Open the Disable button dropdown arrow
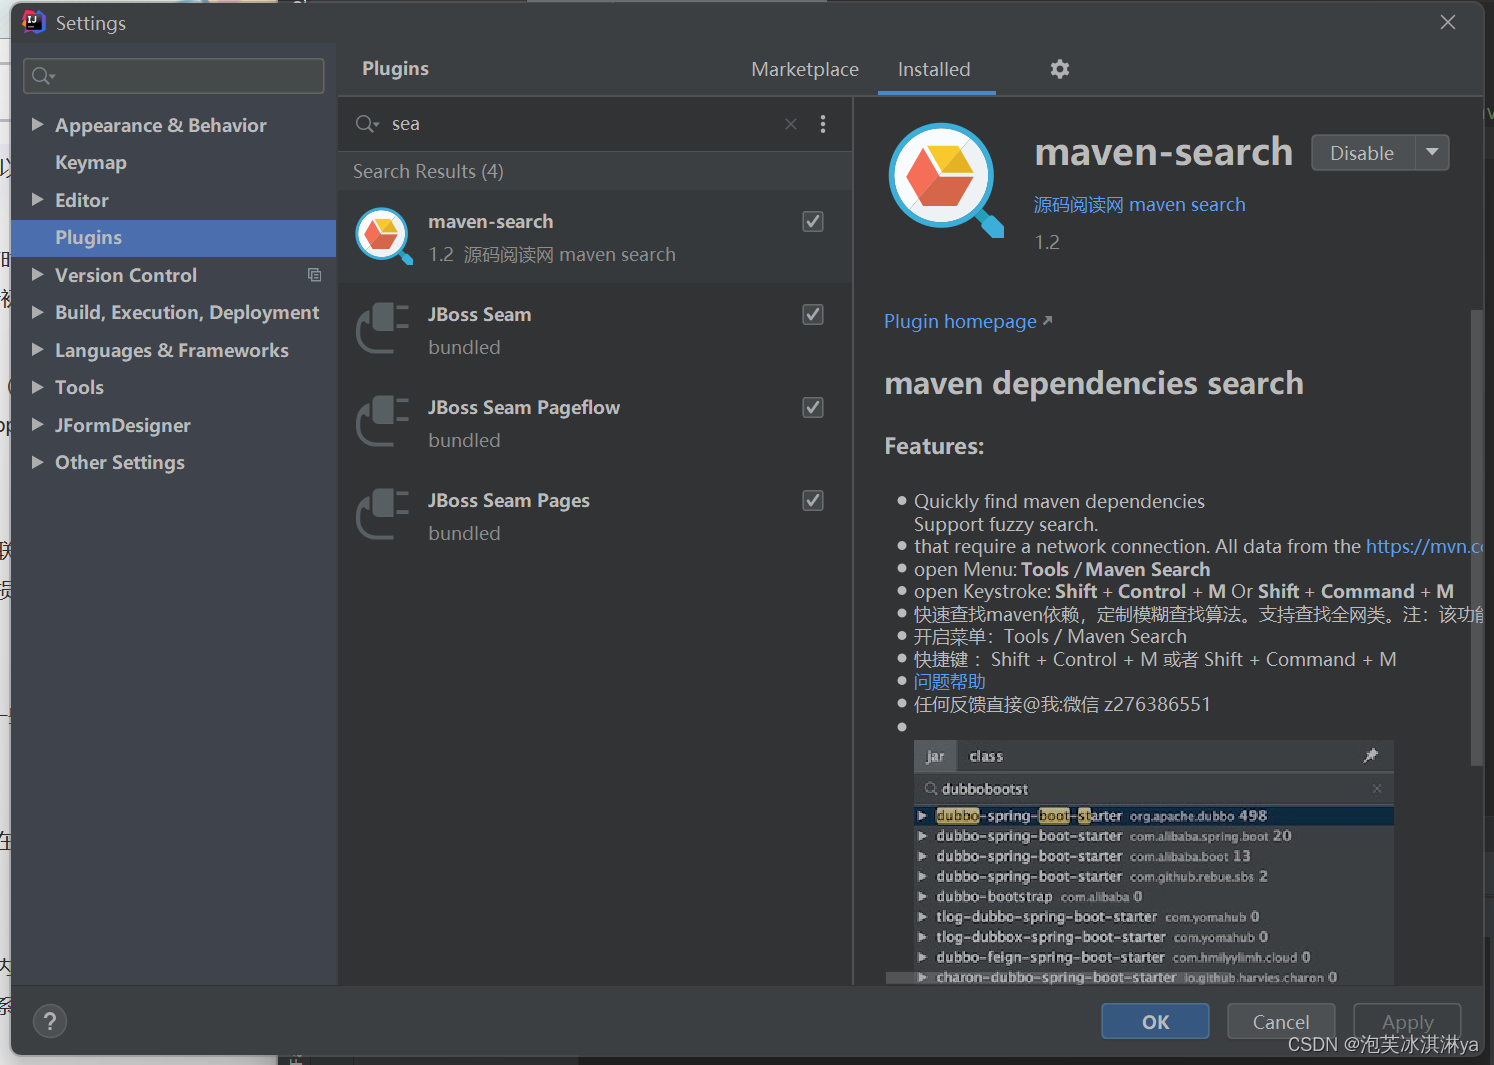The image size is (1494, 1065). click(x=1432, y=153)
